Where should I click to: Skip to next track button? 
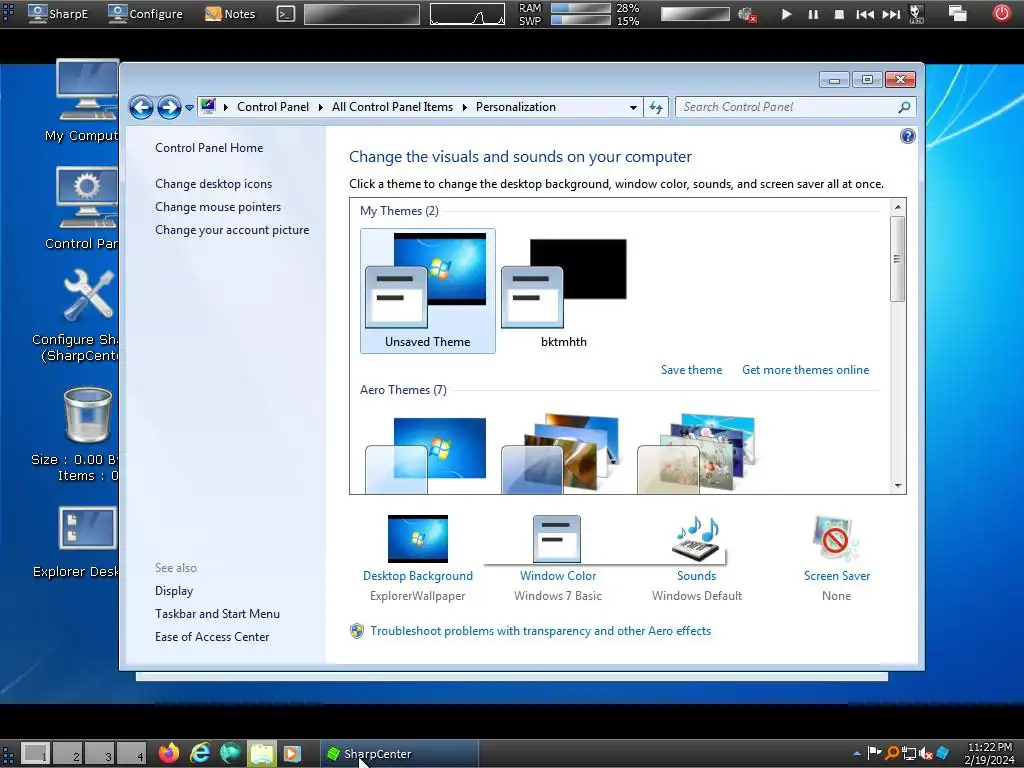click(891, 14)
